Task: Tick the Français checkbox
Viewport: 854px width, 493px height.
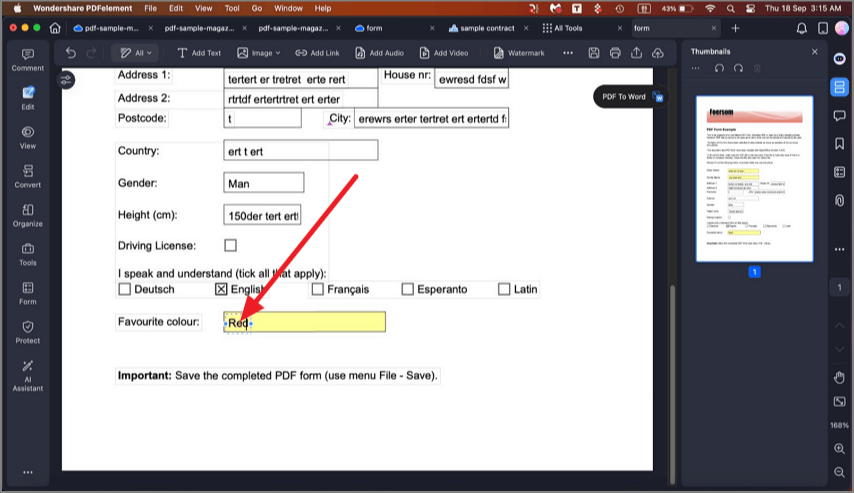Action: 318,289
